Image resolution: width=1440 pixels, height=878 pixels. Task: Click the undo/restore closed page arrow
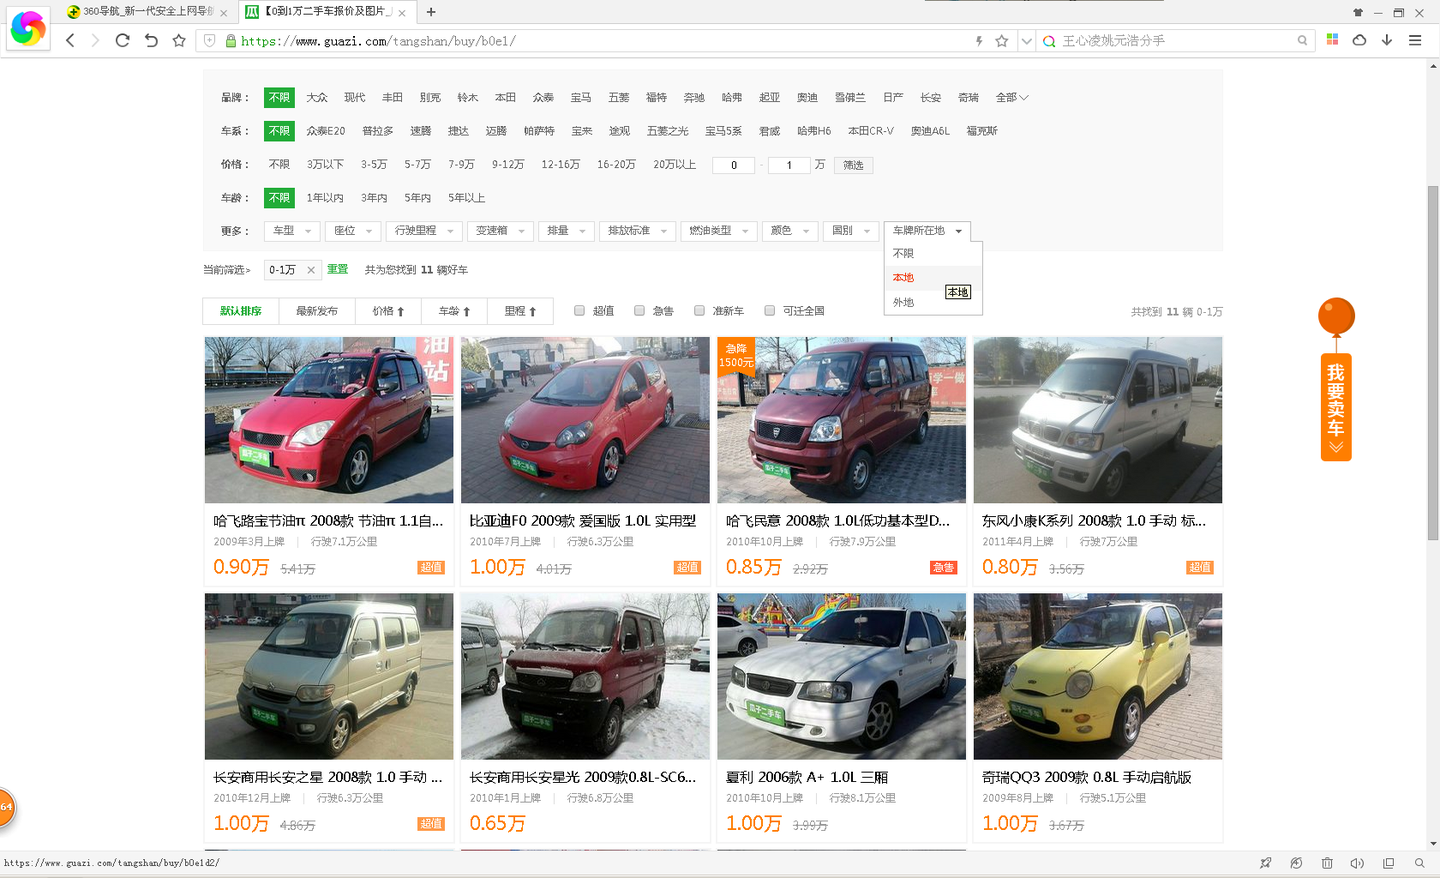[x=151, y=40]
